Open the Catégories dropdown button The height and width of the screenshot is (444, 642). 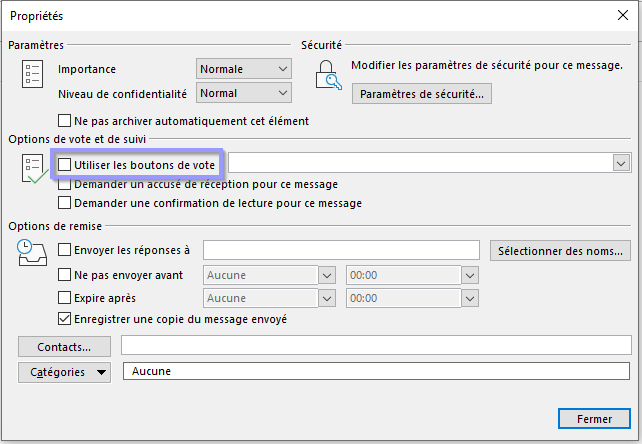64,372
